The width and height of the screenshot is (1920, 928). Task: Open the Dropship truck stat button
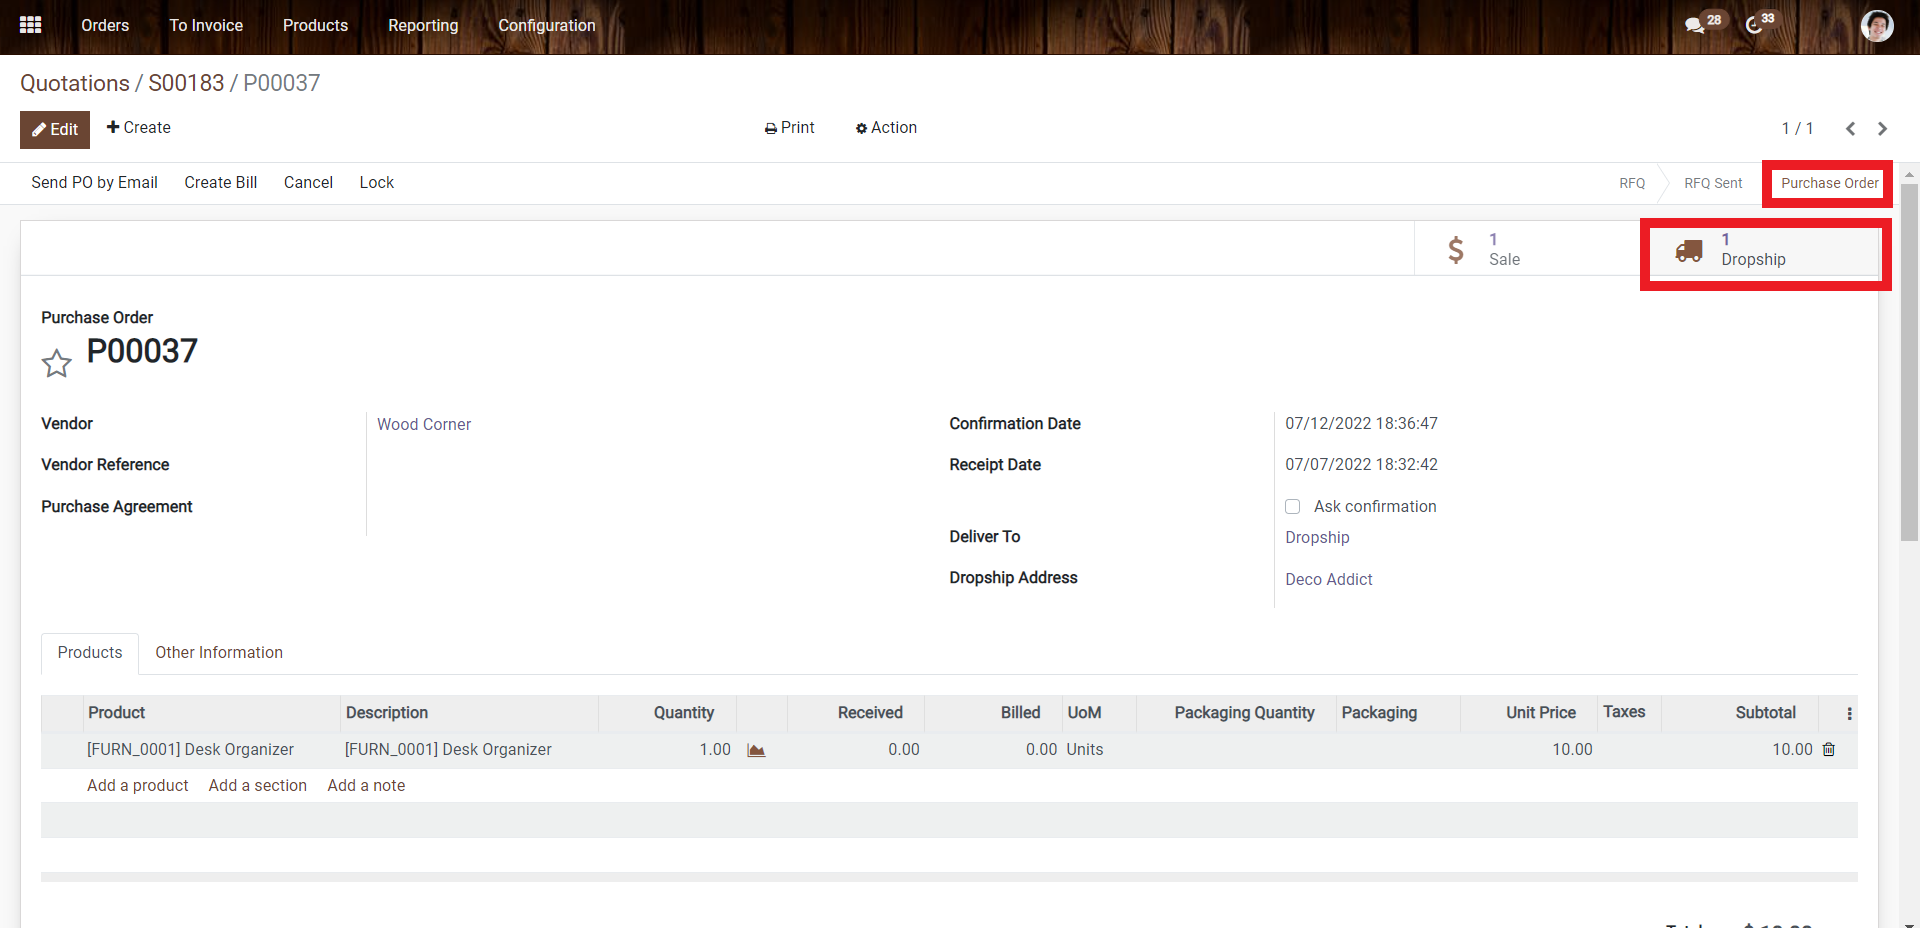[1765, 250]
